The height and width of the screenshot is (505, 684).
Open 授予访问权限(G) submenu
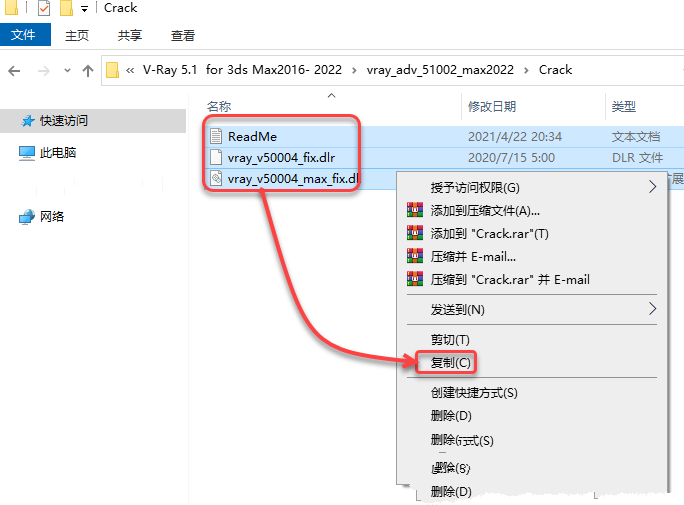pyautogui.click(x=532, y=188)
